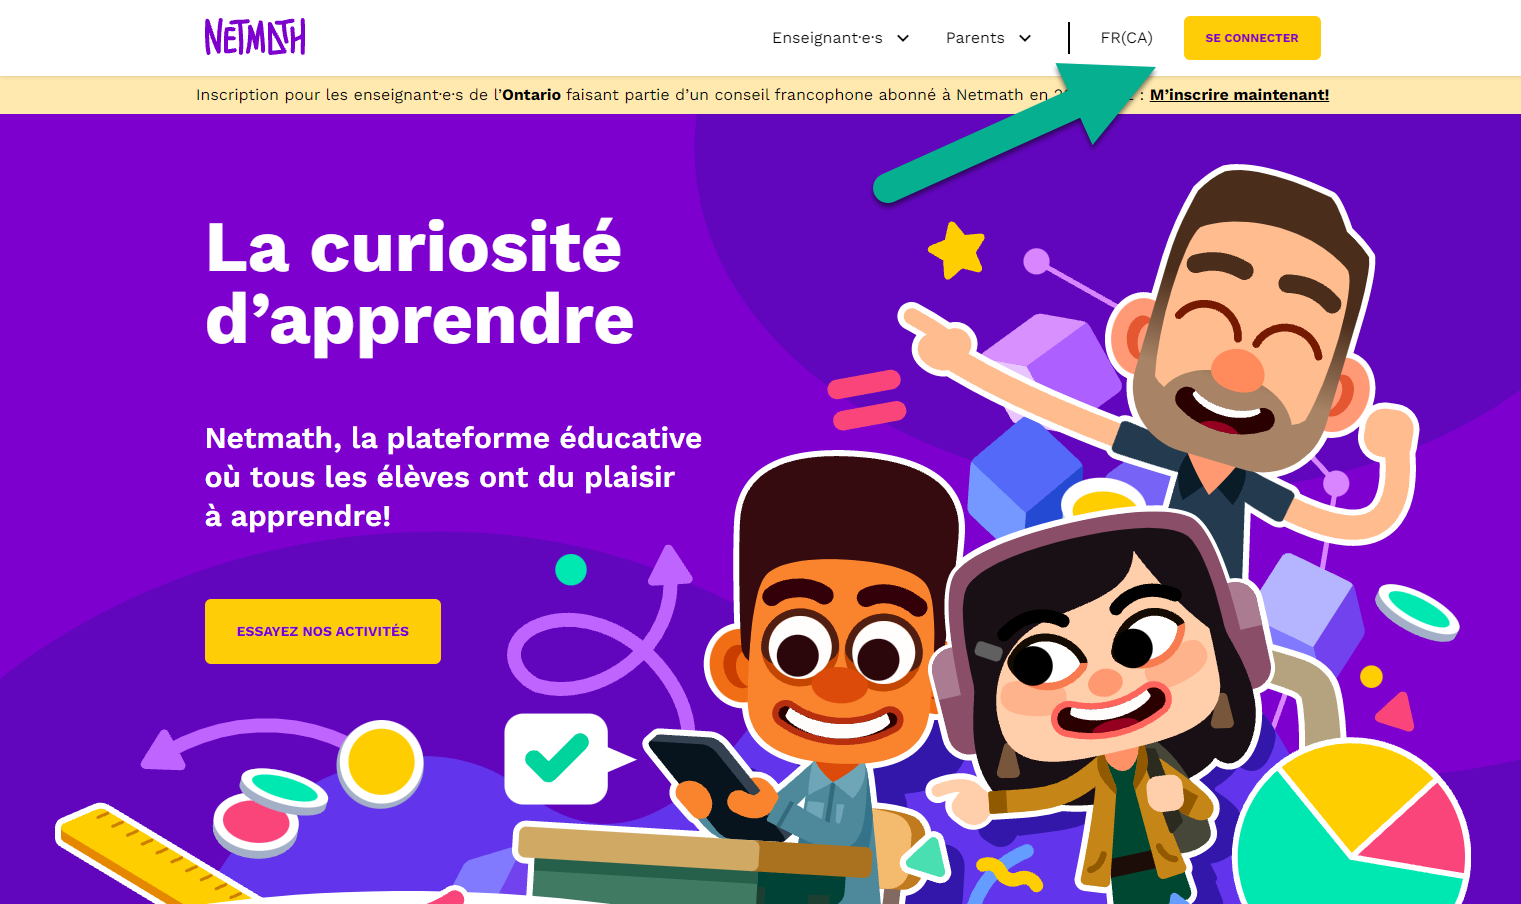Click the yellow circle token icon

(381, 763)
